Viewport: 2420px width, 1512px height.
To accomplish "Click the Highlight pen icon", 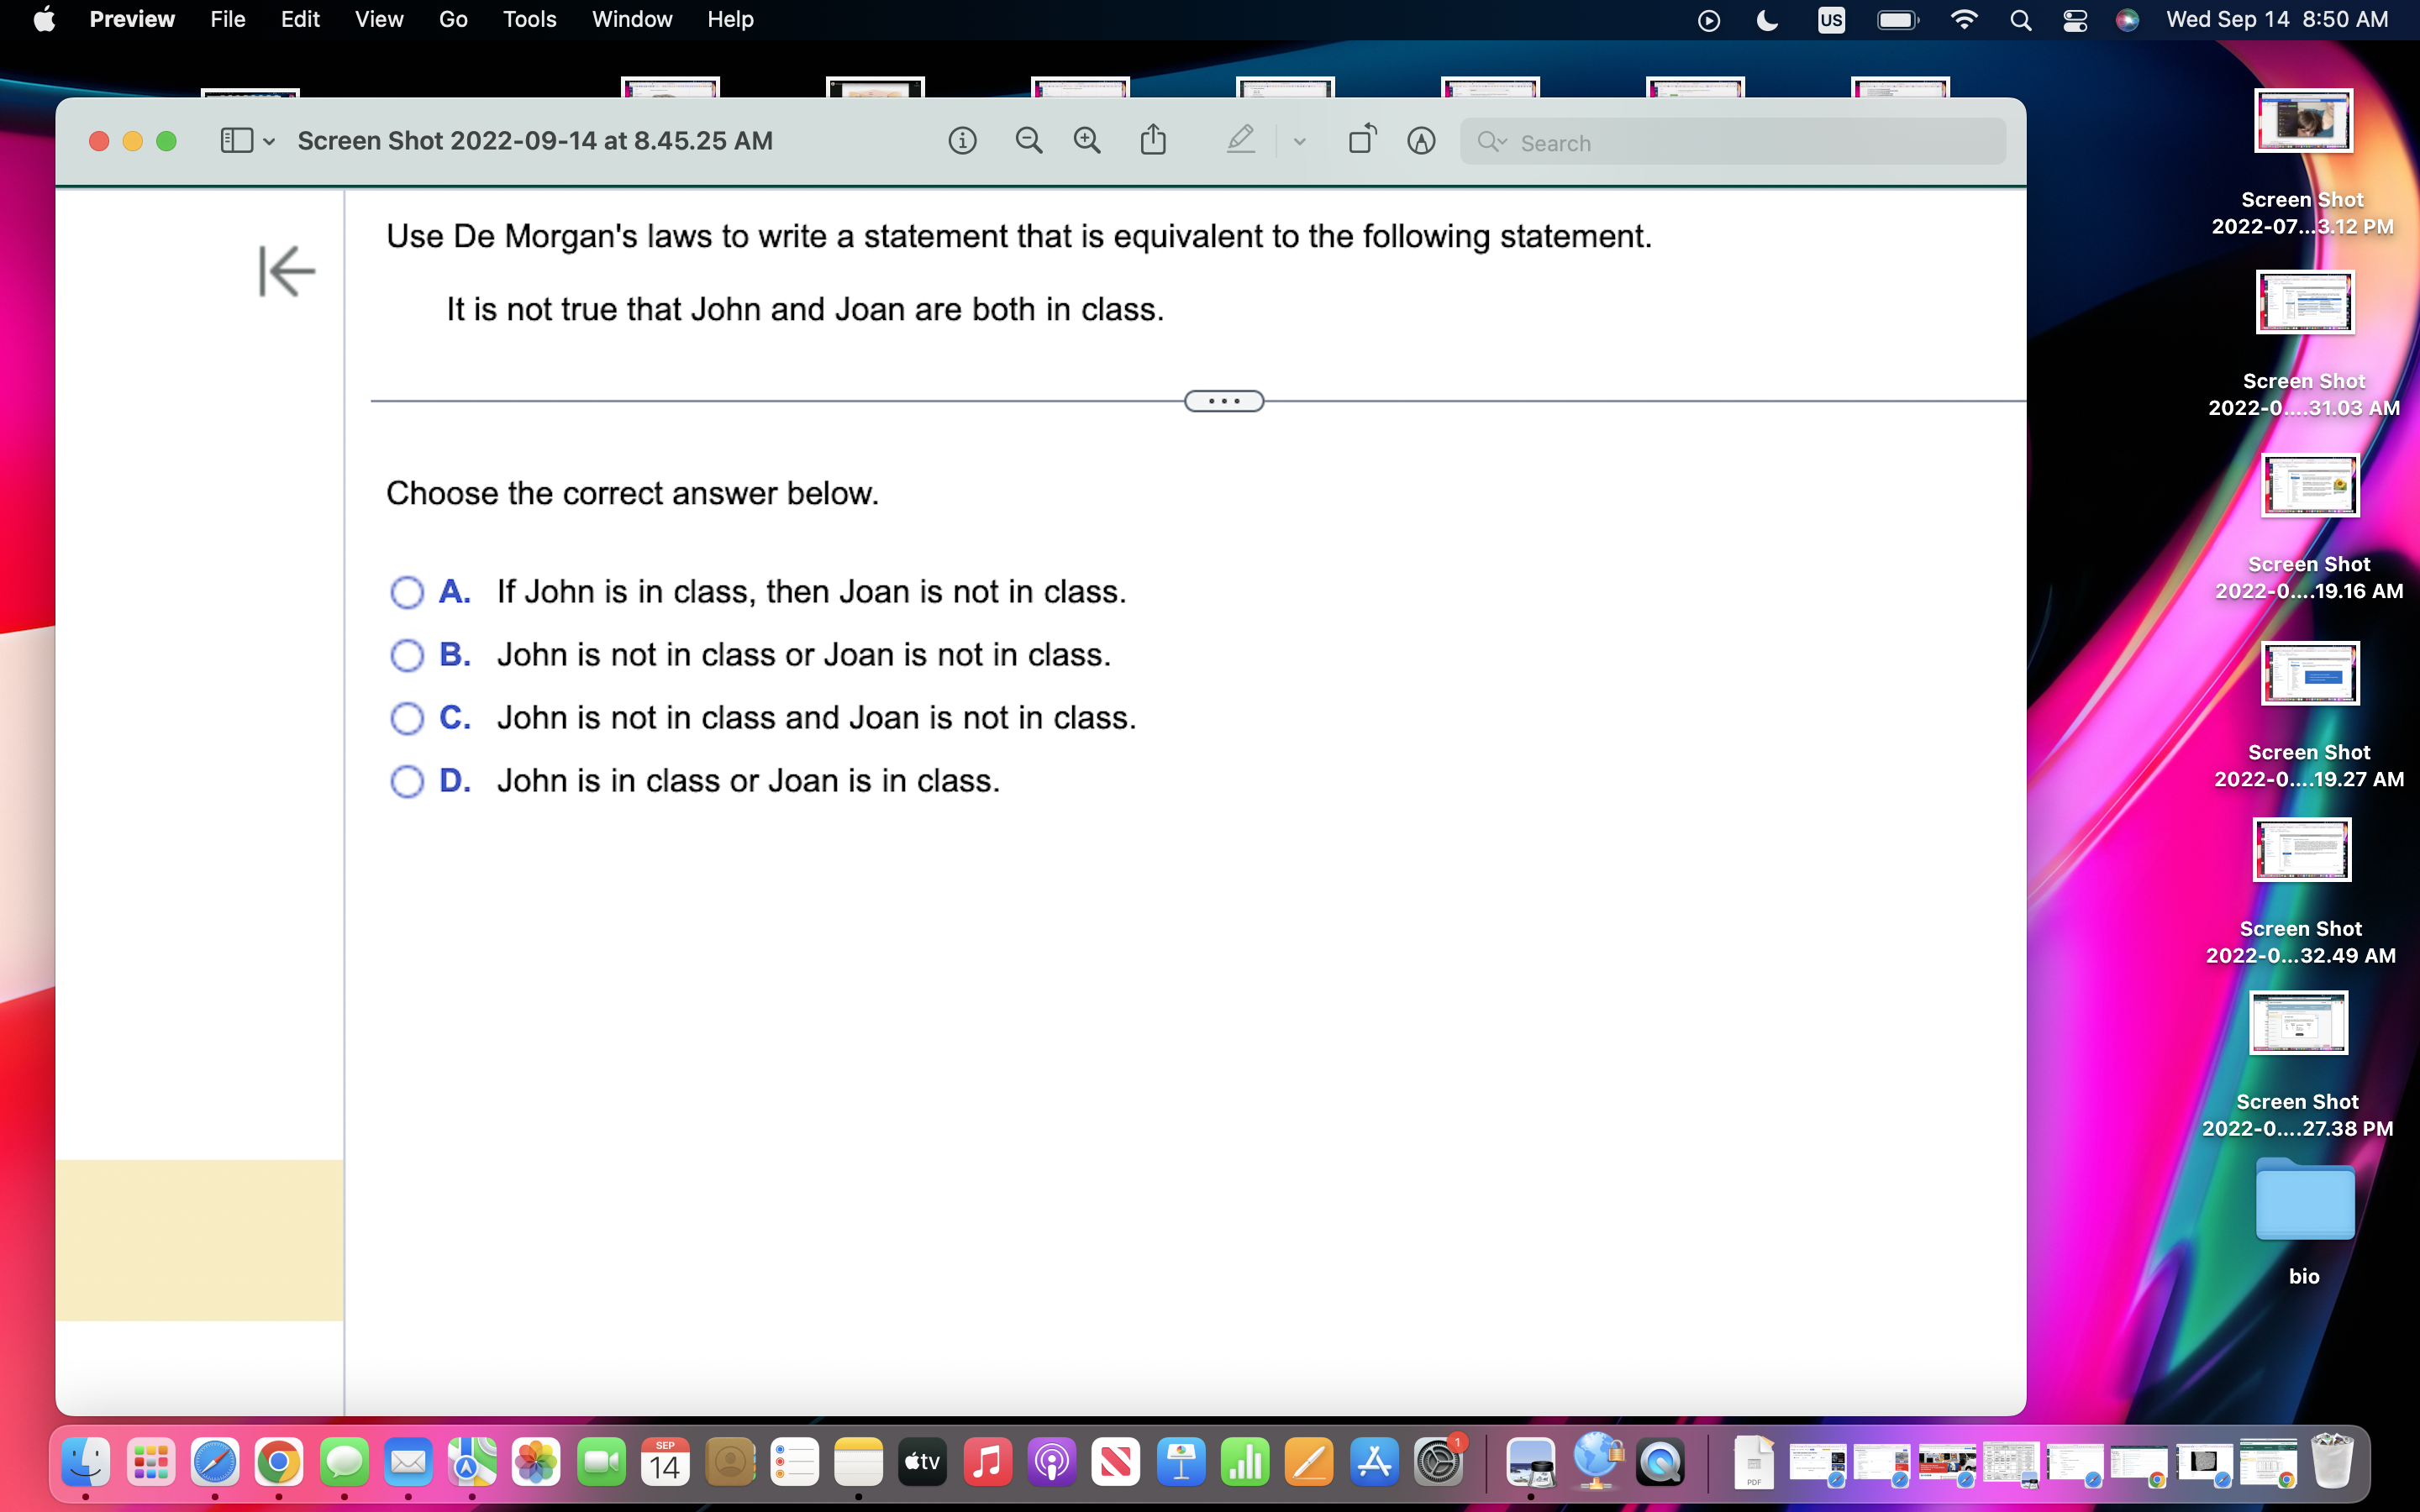I will [x=1240, y=140].
